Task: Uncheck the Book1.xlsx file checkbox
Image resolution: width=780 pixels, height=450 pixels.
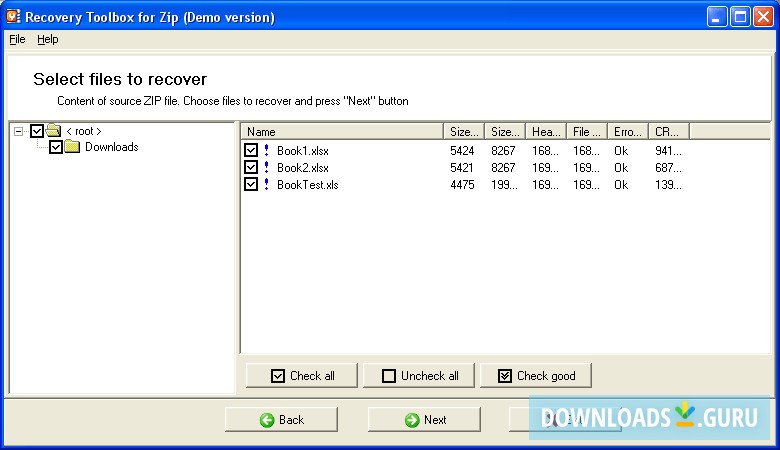Action: click(251, 150)
